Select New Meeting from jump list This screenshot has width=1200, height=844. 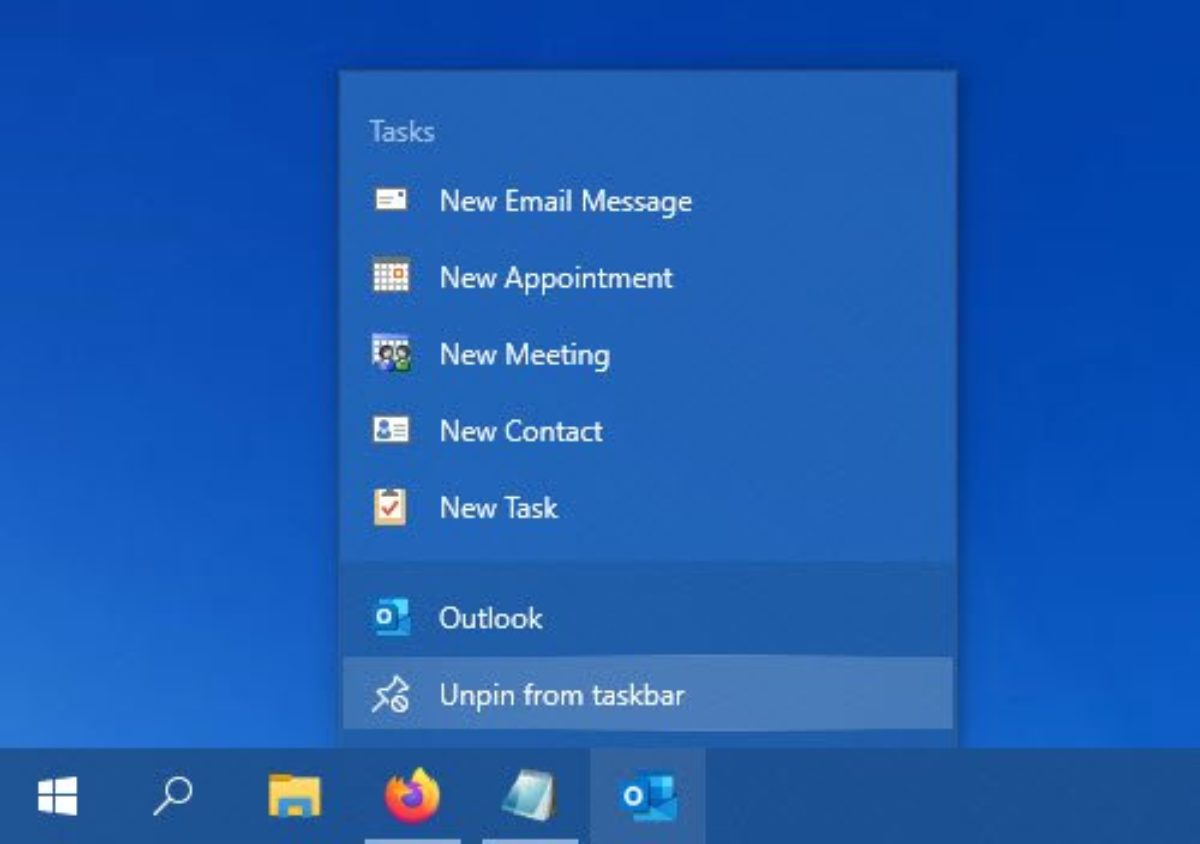coord(648,354)
